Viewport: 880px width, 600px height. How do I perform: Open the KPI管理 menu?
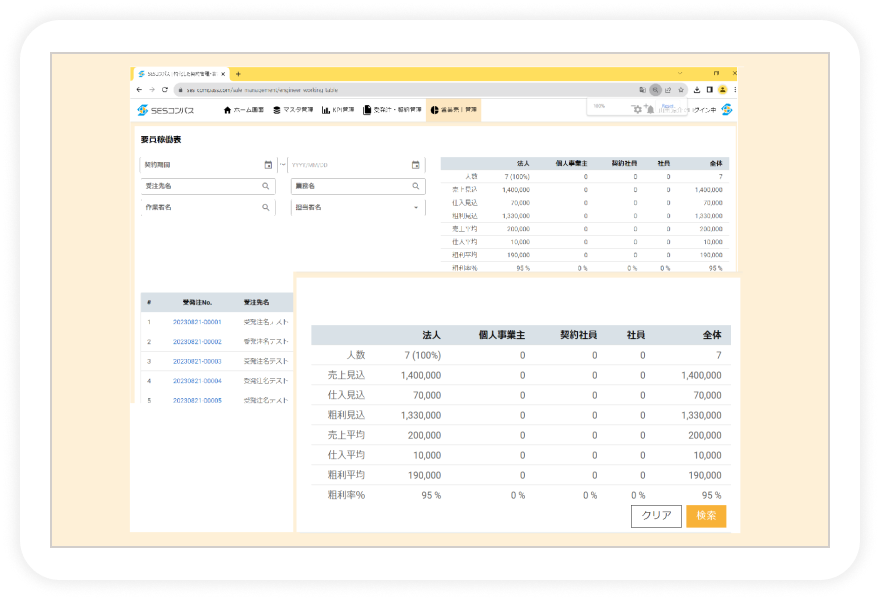pos(338,110)
